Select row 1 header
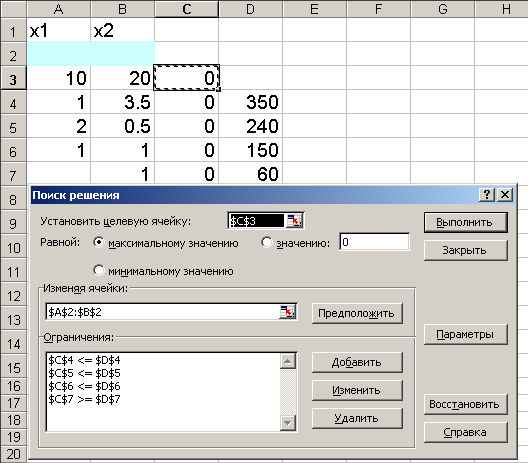Screen dimensions: 528x463 [x=13, y=30]
